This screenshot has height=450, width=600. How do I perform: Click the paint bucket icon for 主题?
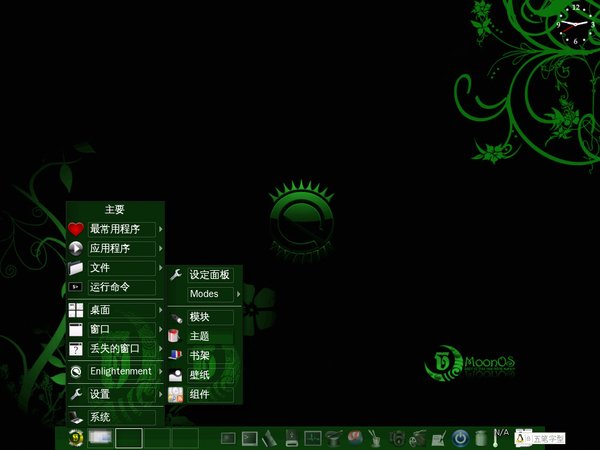(x=176, y=336)
